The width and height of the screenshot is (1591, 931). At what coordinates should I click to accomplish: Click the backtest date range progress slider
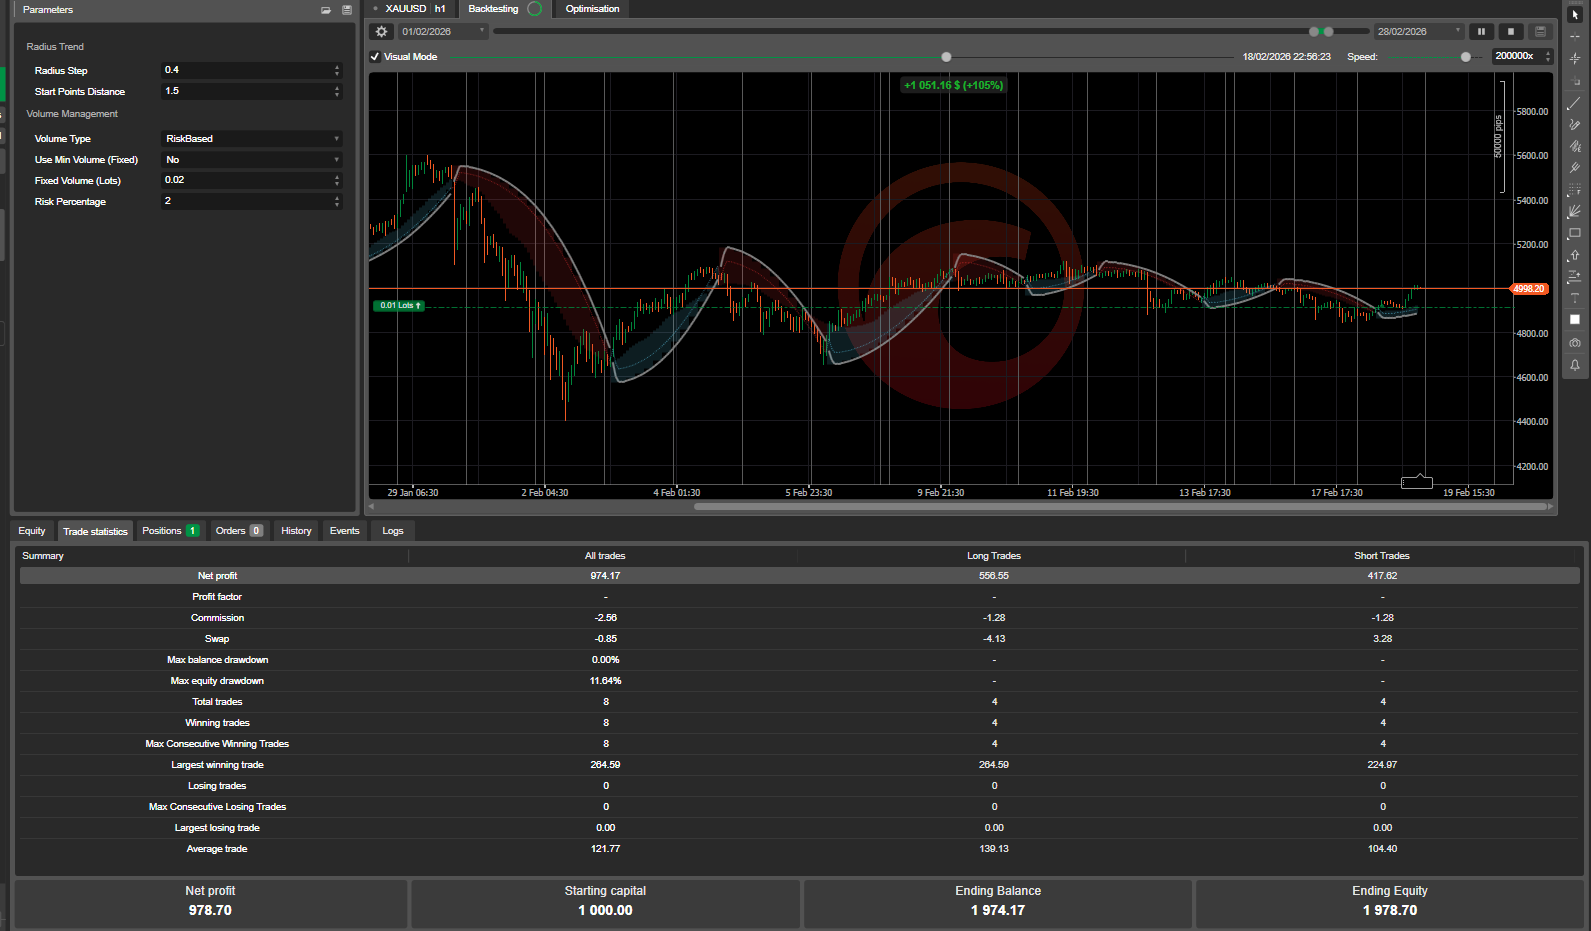(x=930, y=32)
